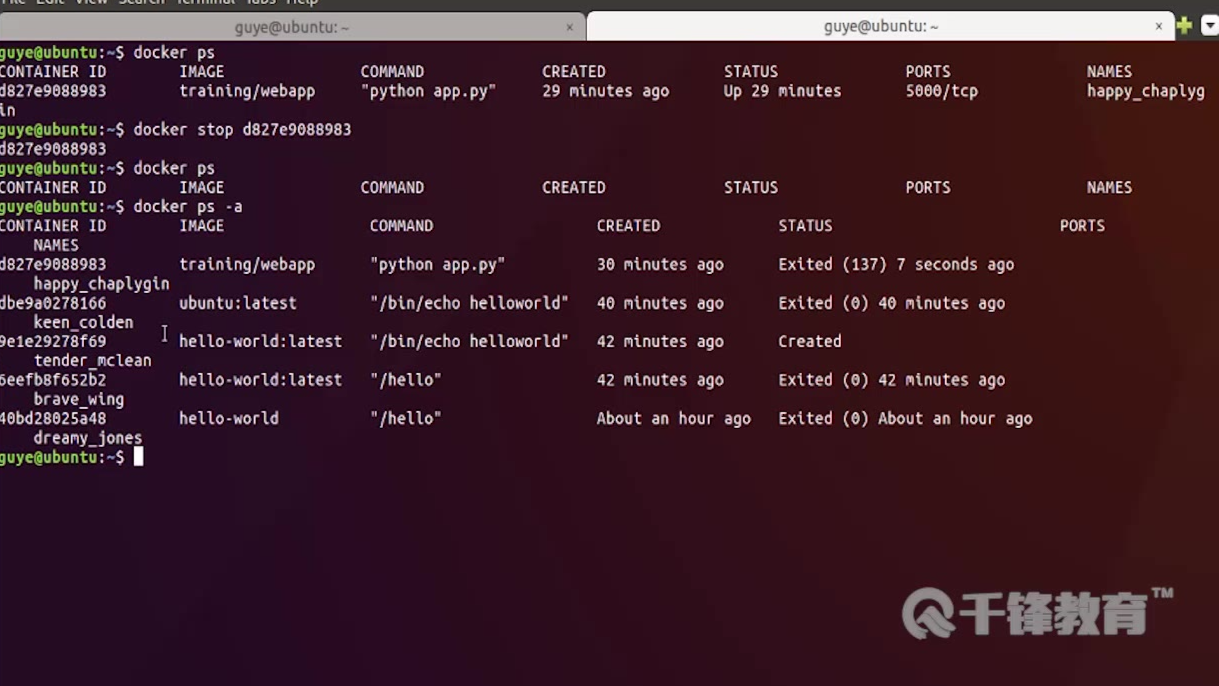Close the inactive left guye@ubuntu tab
Viewport: 1219px width, 686px height.
[x=570, y=27]
